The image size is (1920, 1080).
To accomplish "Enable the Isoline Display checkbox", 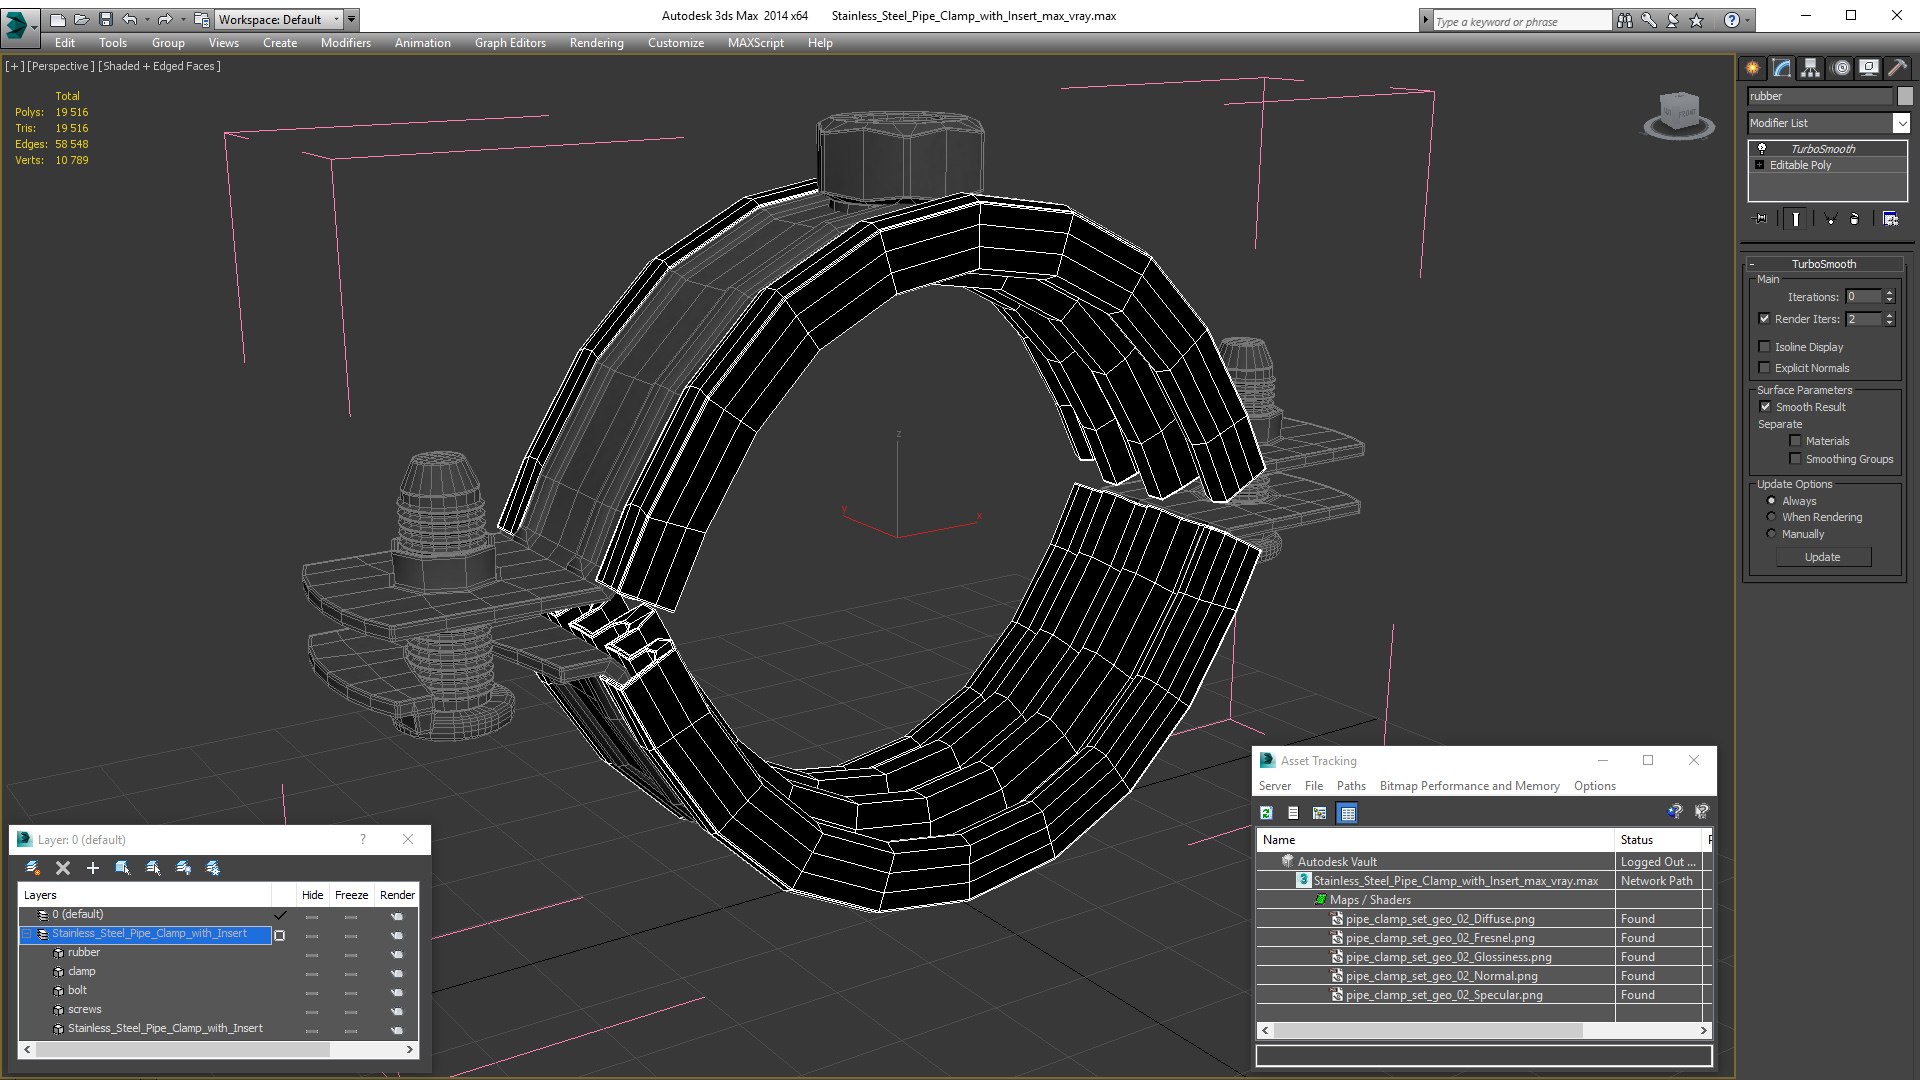I will 1765,347.
